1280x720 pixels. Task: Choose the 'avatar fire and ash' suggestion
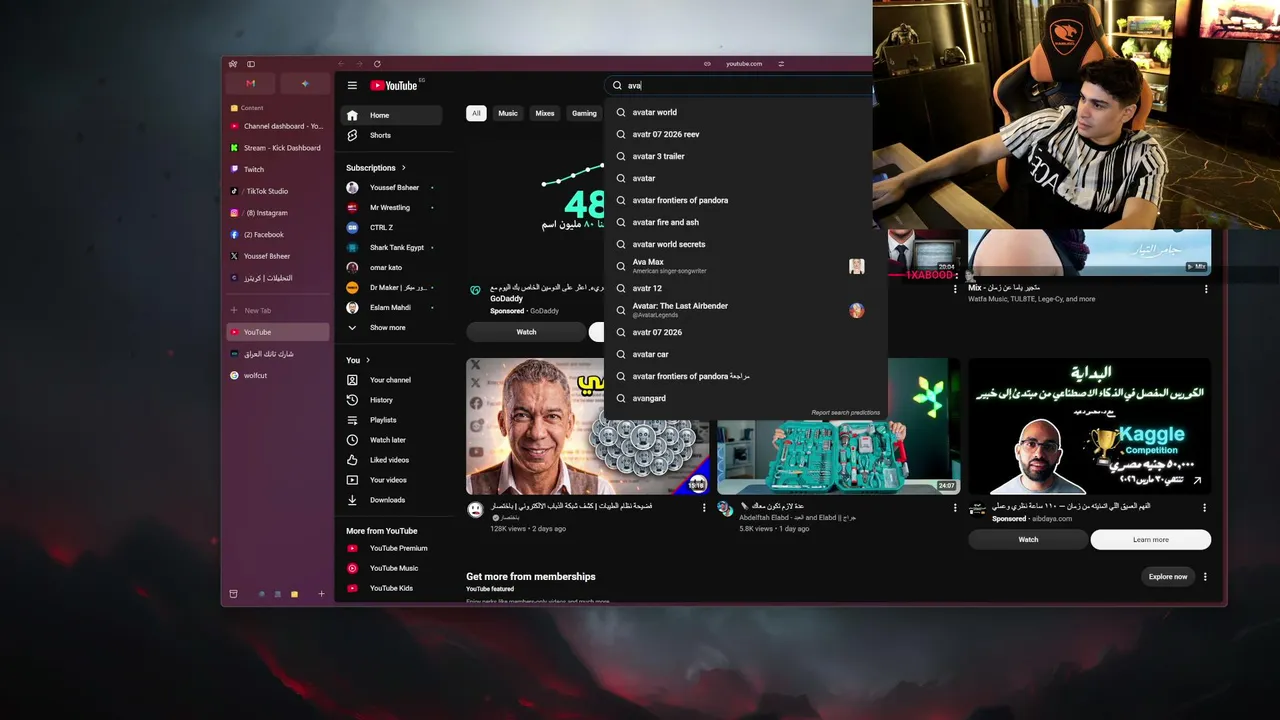(745, 223)
